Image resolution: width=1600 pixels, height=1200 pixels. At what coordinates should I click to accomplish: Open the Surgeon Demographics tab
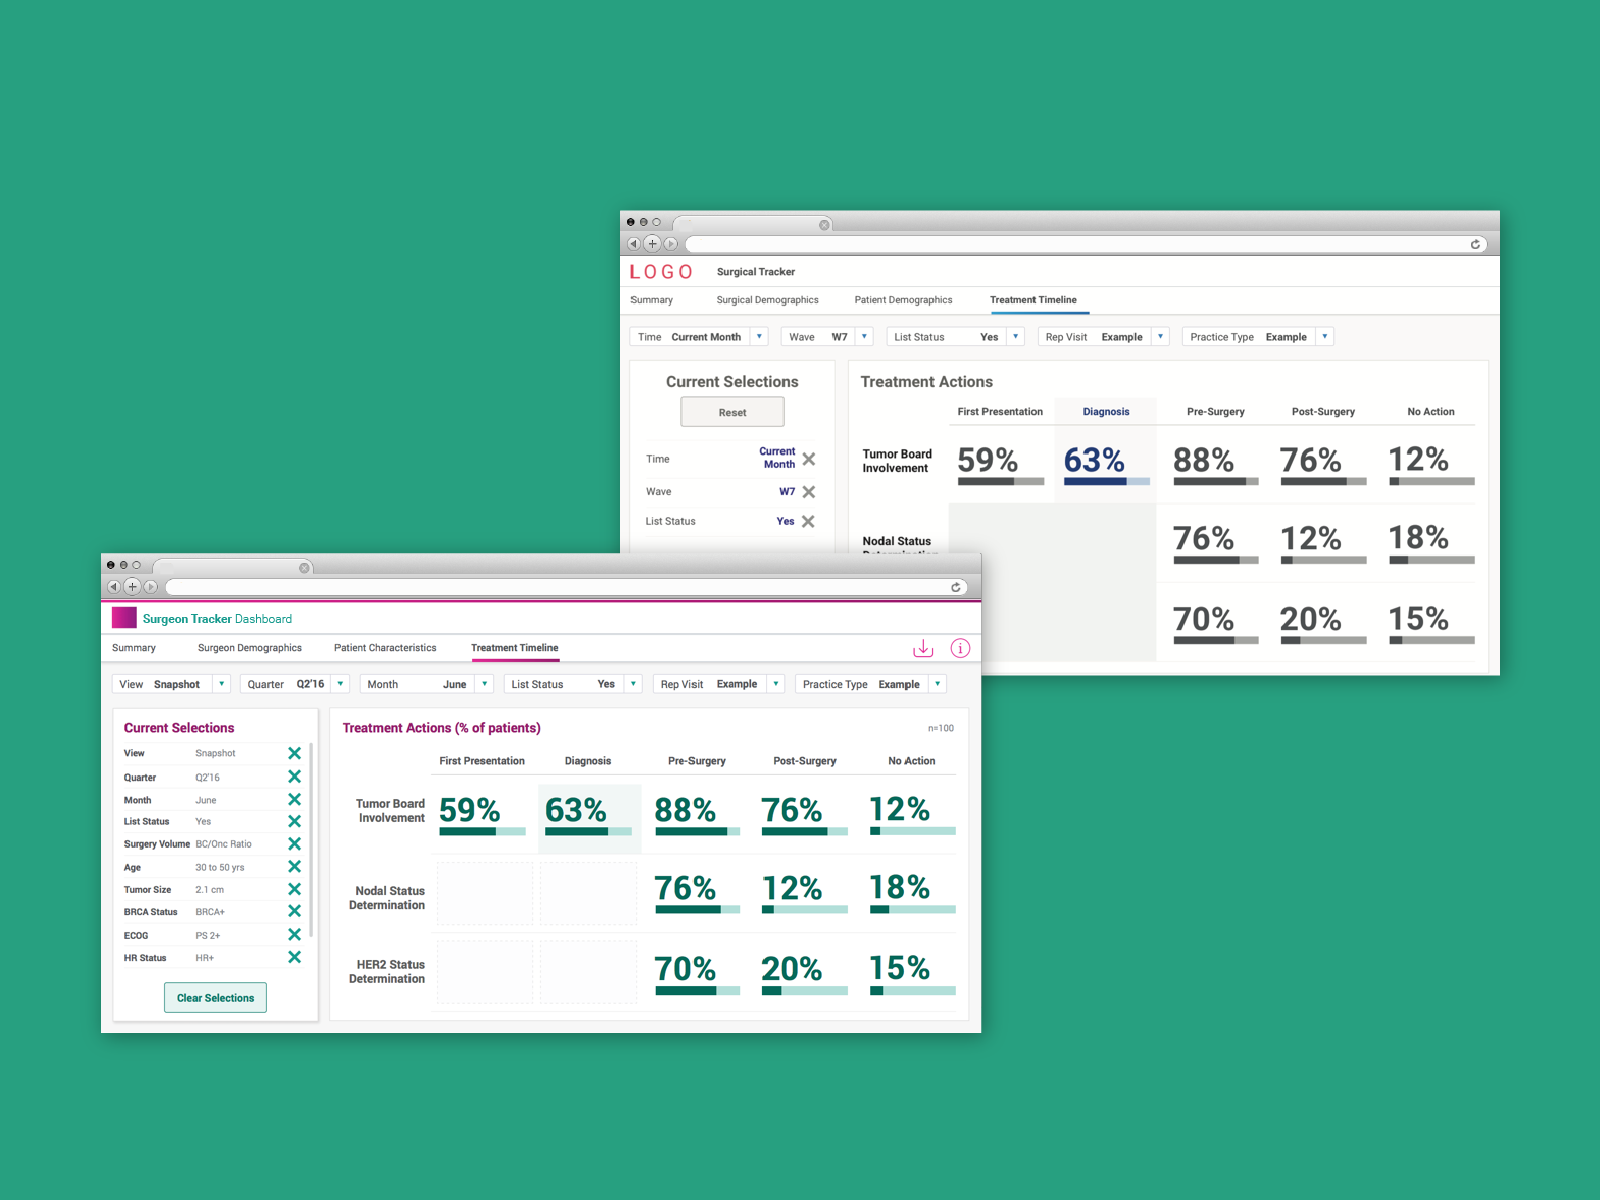tap(250, 648)
